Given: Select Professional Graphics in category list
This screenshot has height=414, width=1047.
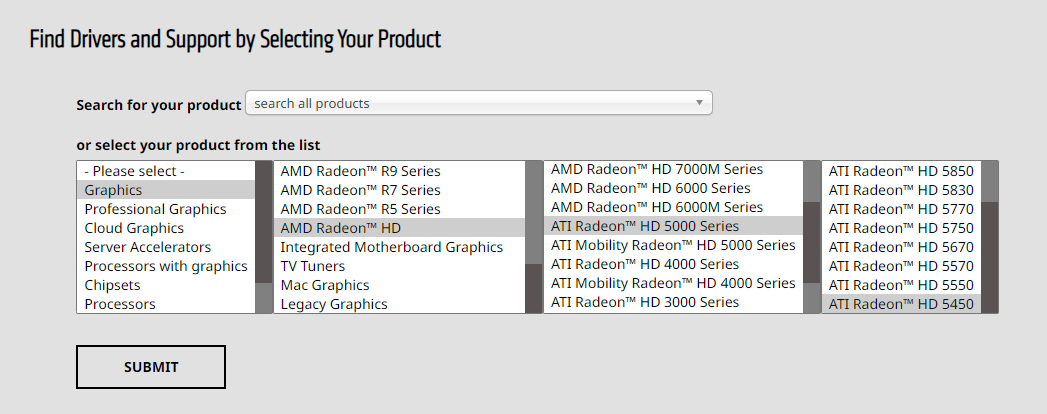Looking at the screenshot, I should (x=155, y=209).
